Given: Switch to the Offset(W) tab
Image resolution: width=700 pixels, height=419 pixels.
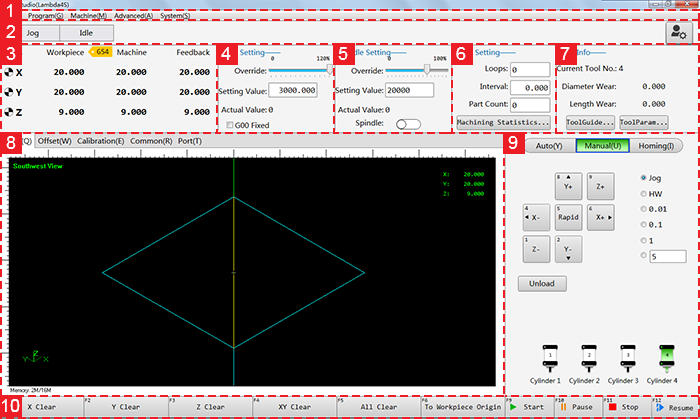Looking at the screenshot, I should (54, 141).
